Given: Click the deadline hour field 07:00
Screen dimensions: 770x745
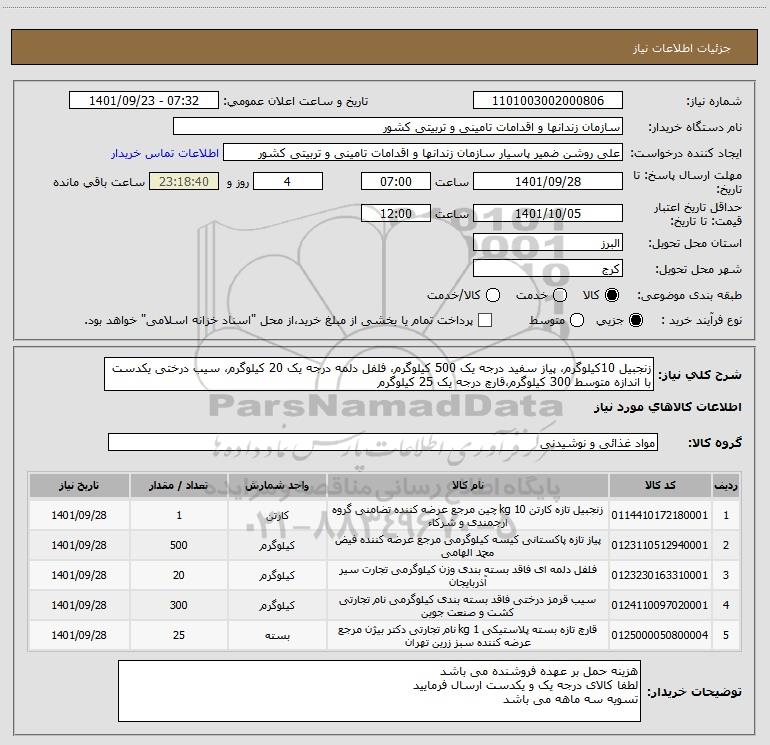Looking at the screenshot, I should pyautogui.click(x=396, y=181).
